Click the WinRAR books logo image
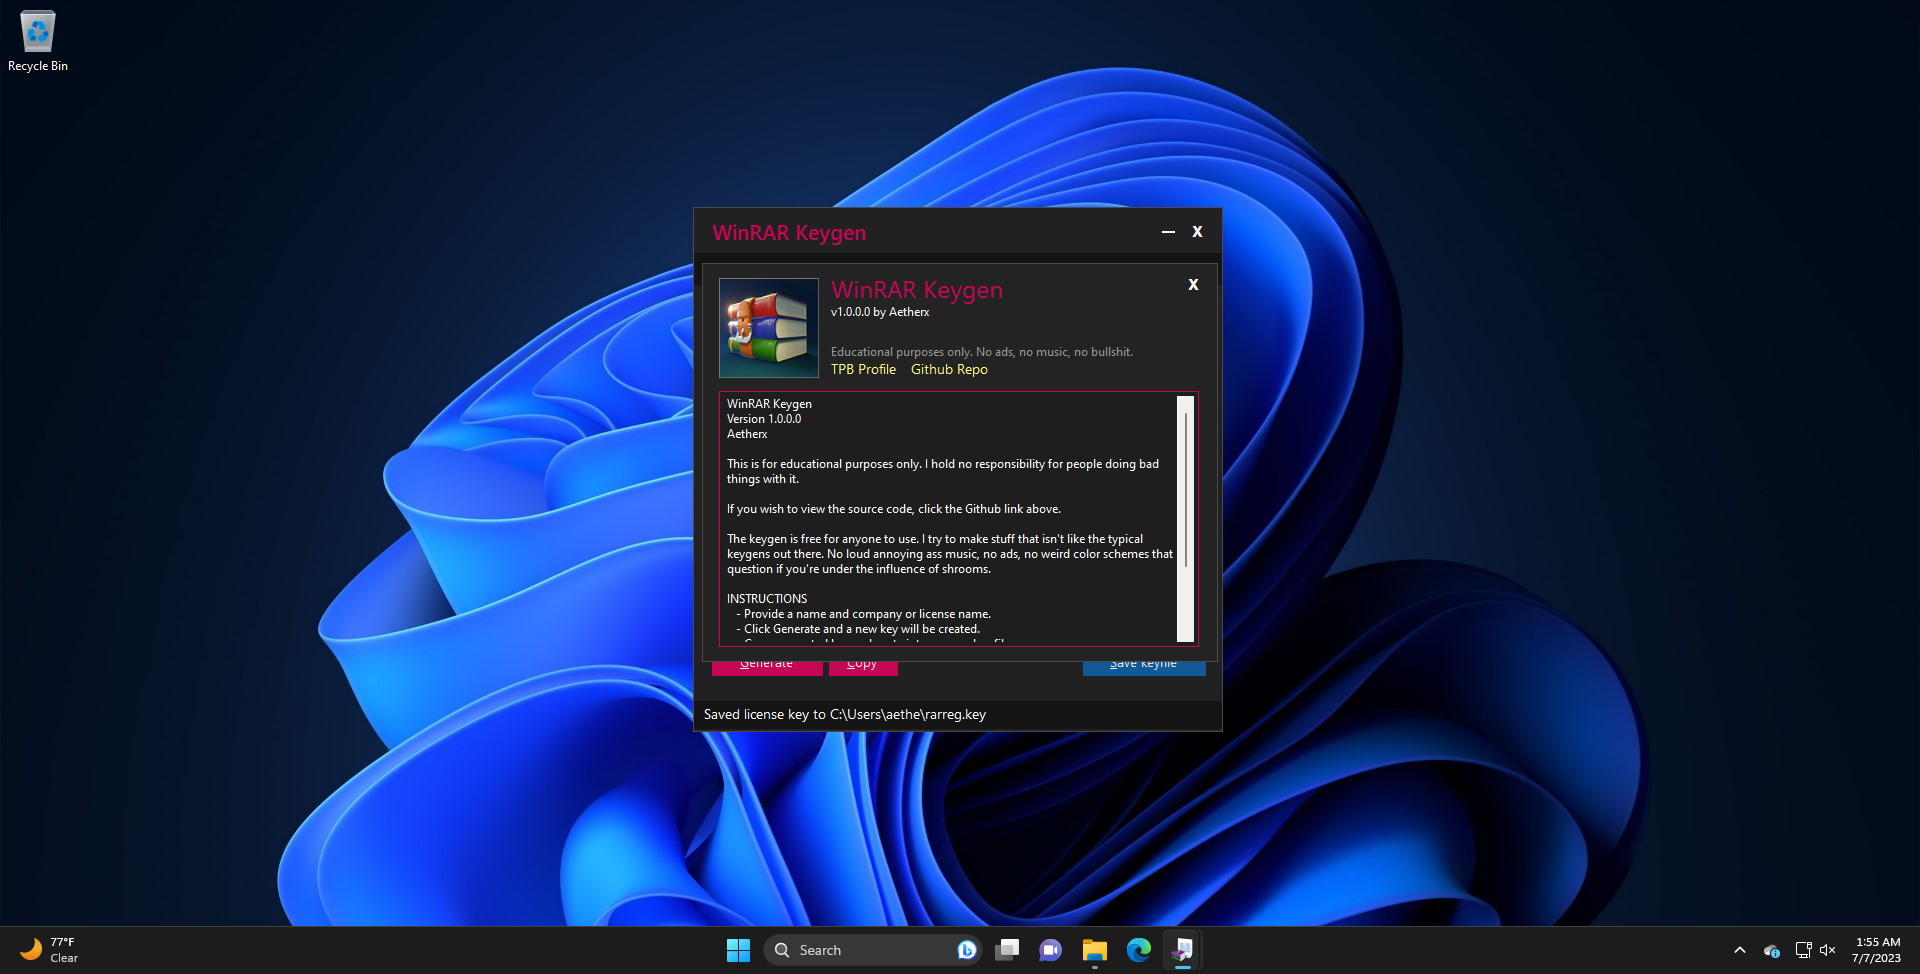The width and height of the screenshot is (1920, 974). pos(769,328)
